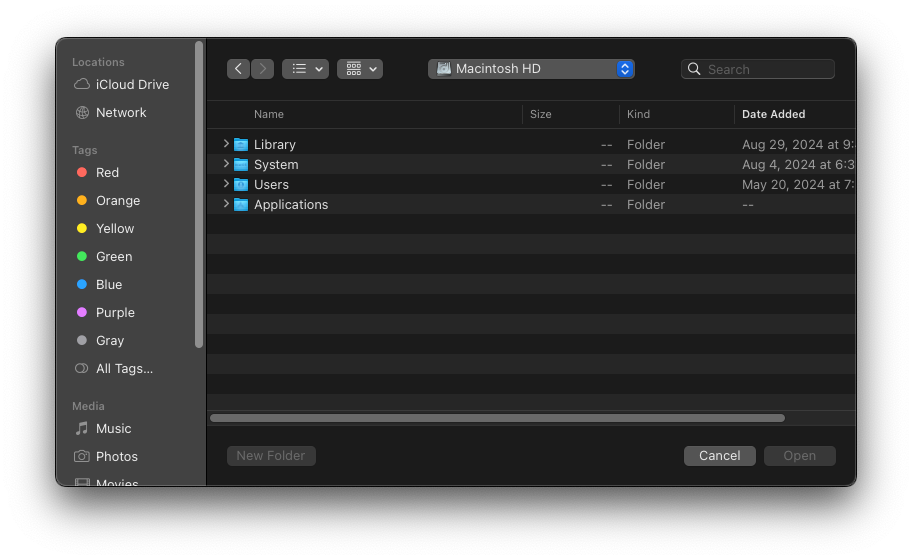Select the 'Aug 4, 2024' date cell
912x560 pixels.
tap(798, 165)
